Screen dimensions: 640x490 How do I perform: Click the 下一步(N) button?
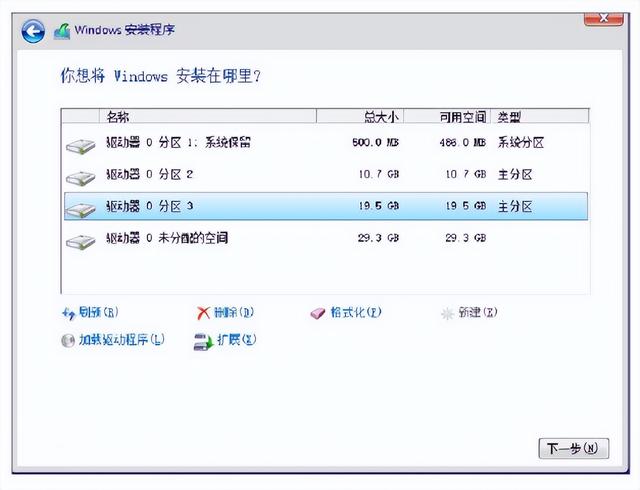click(x=573, y=448)
